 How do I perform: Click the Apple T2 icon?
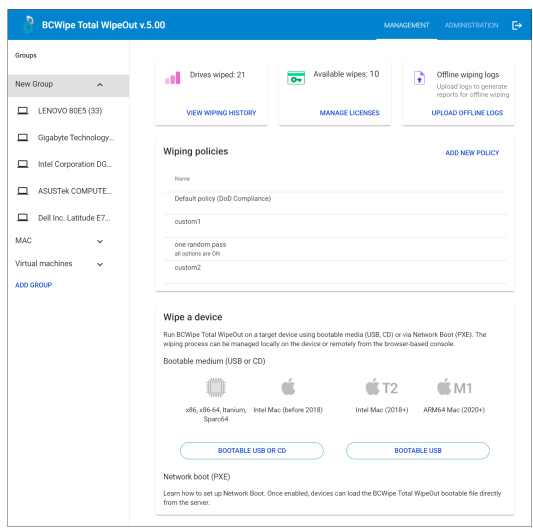(381, 387)
